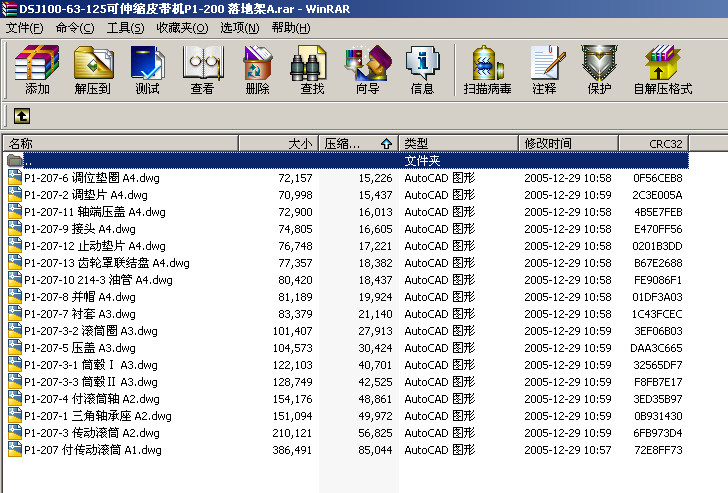Viewport: 728px width, 493px height.
Task: Click file icon of P1-207-10 214-3 油管 A4.dwg
Action: (x=15, y=279)
